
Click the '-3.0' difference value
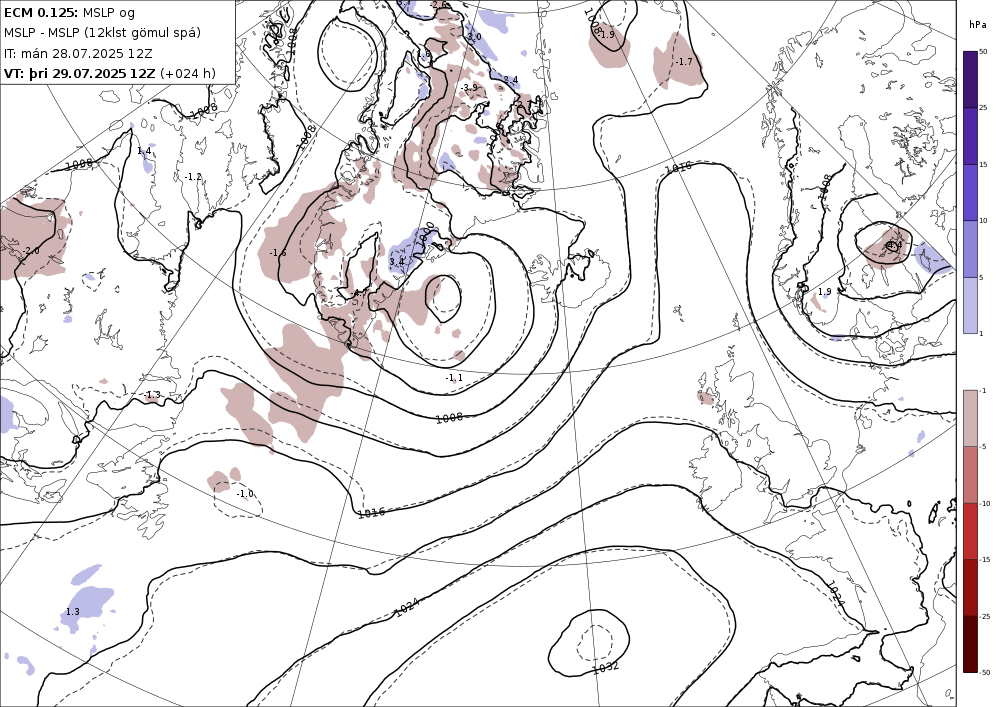tap(473, 37)
